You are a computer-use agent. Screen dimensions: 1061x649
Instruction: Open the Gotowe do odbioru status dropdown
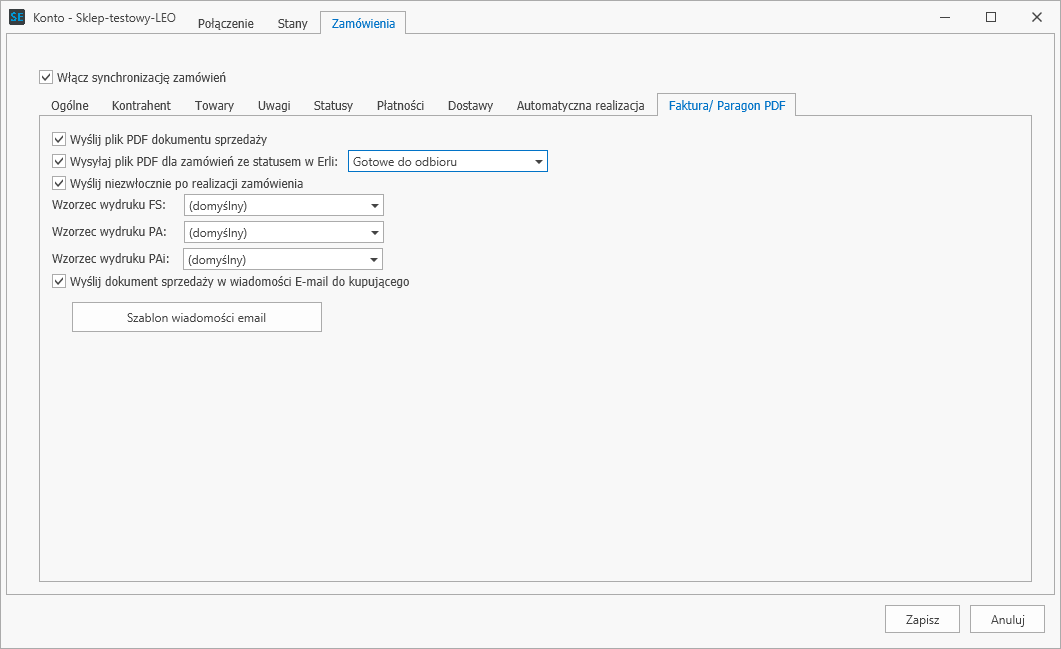pyautogui.click(x=447, y=162)
